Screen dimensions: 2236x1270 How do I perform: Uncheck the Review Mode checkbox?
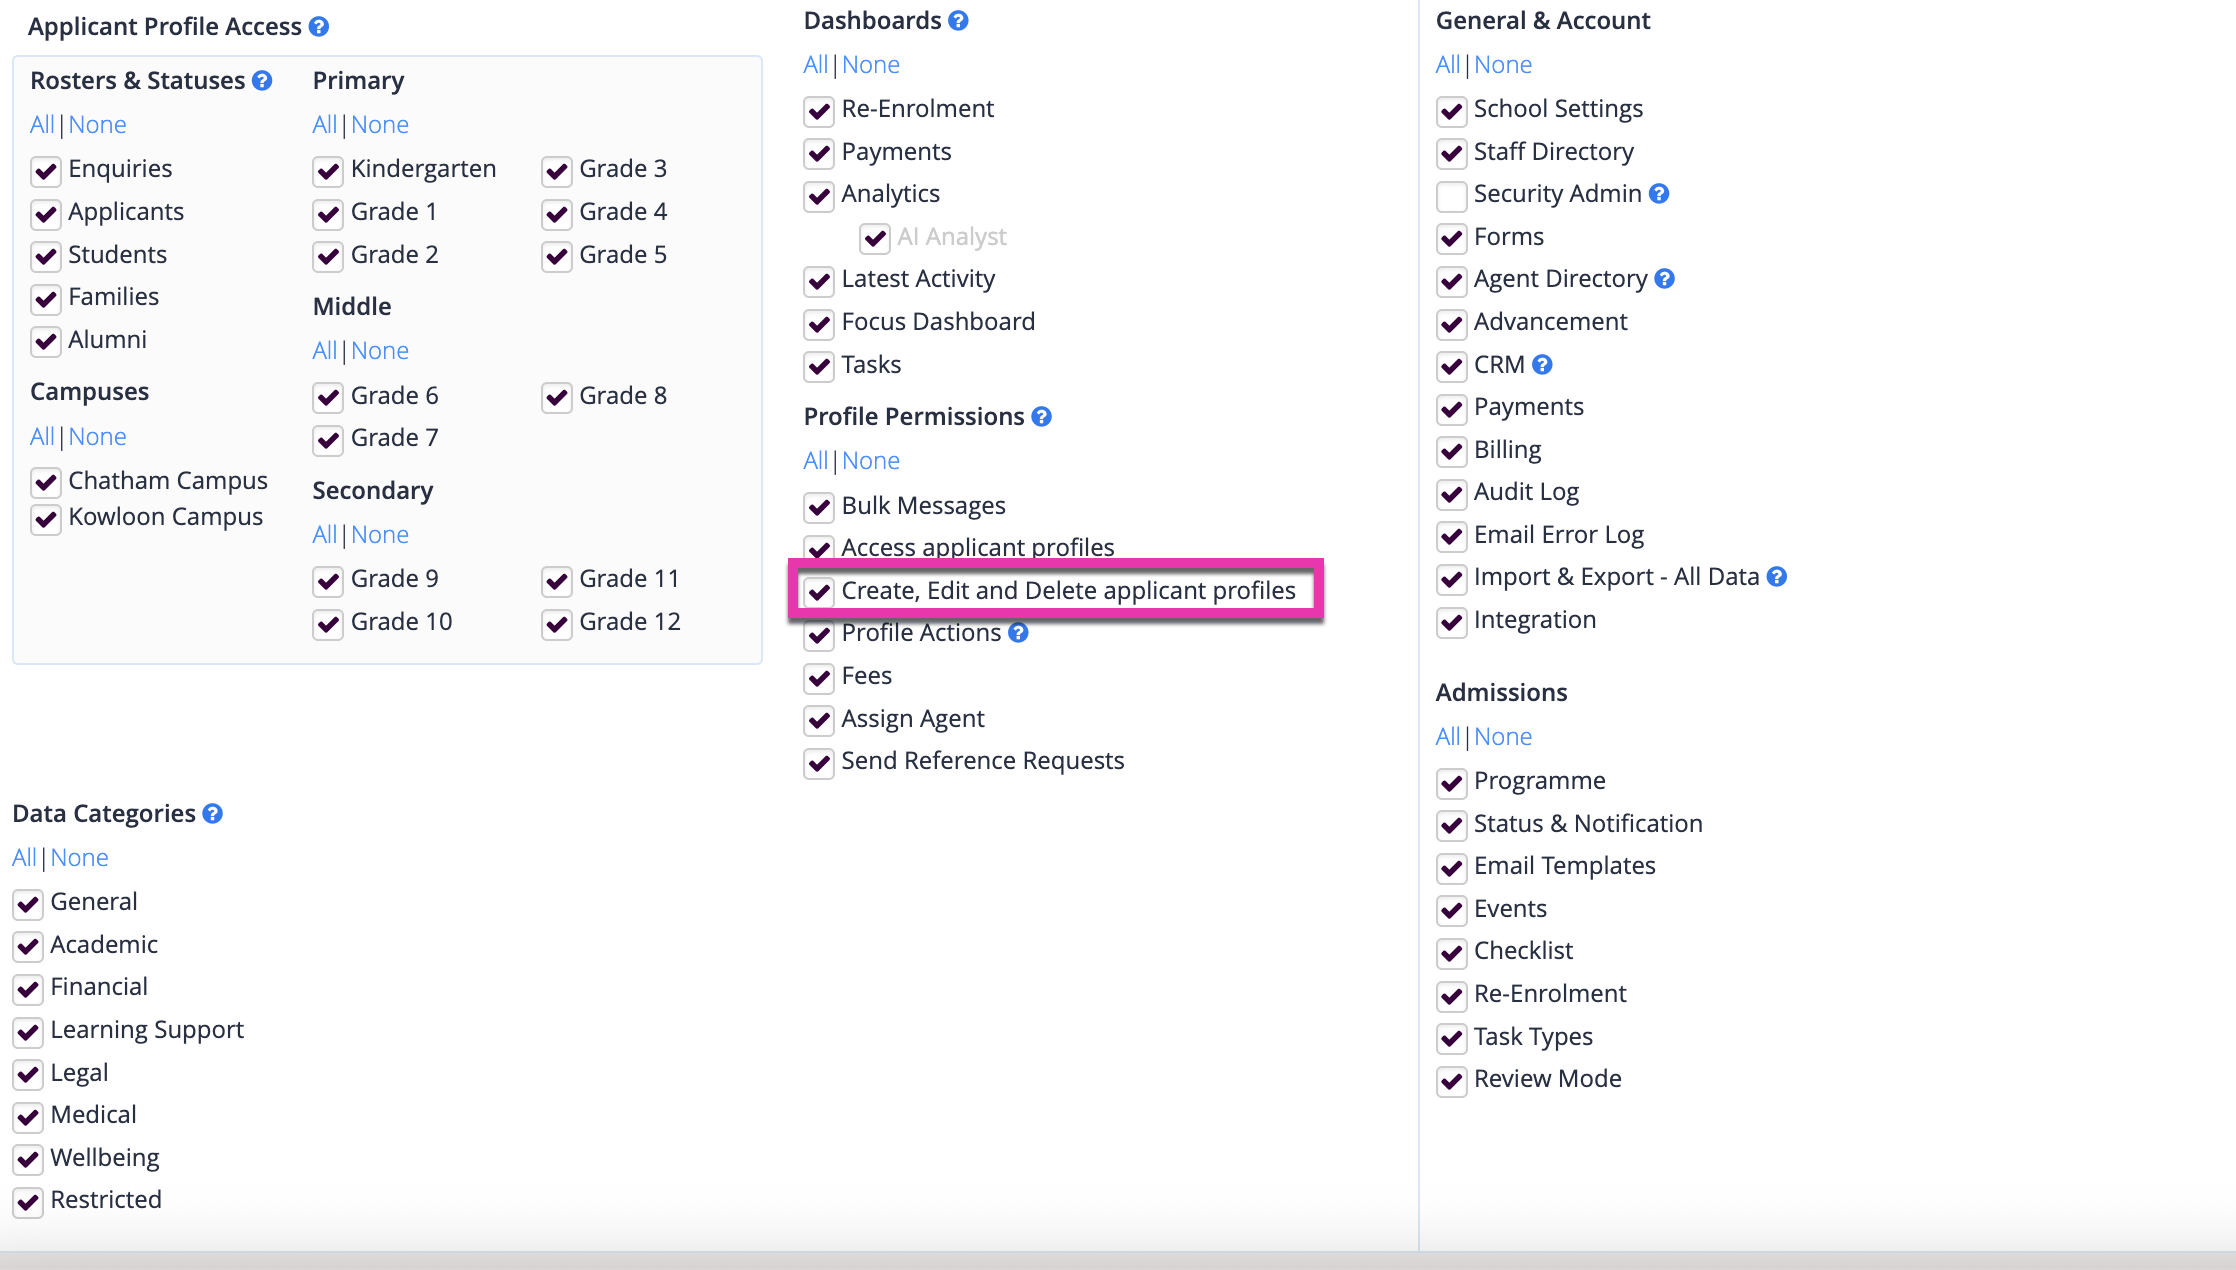1451,1081
